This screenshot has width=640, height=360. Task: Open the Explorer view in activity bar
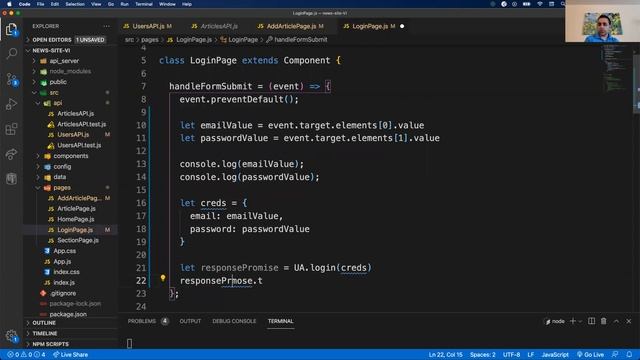pyautogui.click(x=11, y=30)
